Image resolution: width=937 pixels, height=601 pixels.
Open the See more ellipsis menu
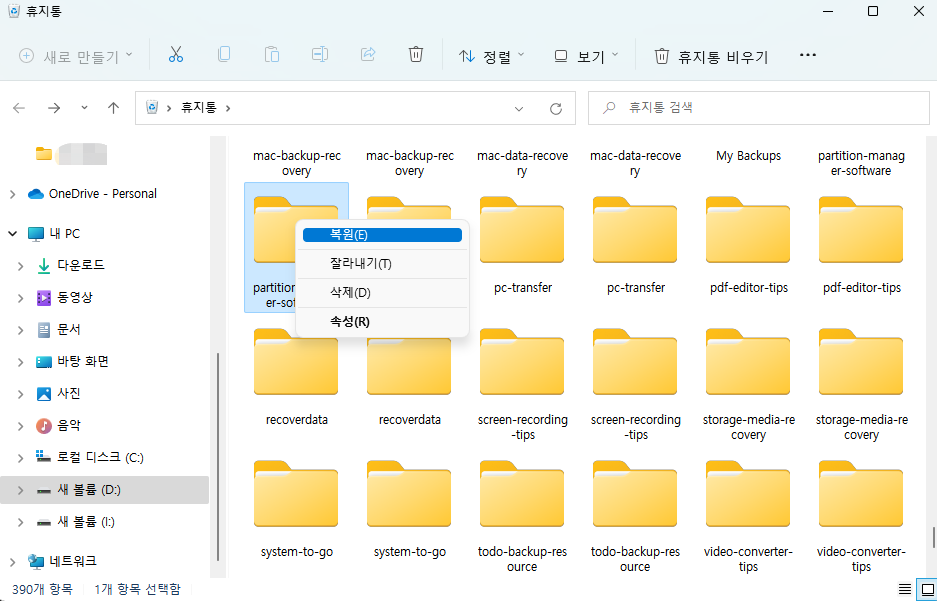[x=808, y=55]
